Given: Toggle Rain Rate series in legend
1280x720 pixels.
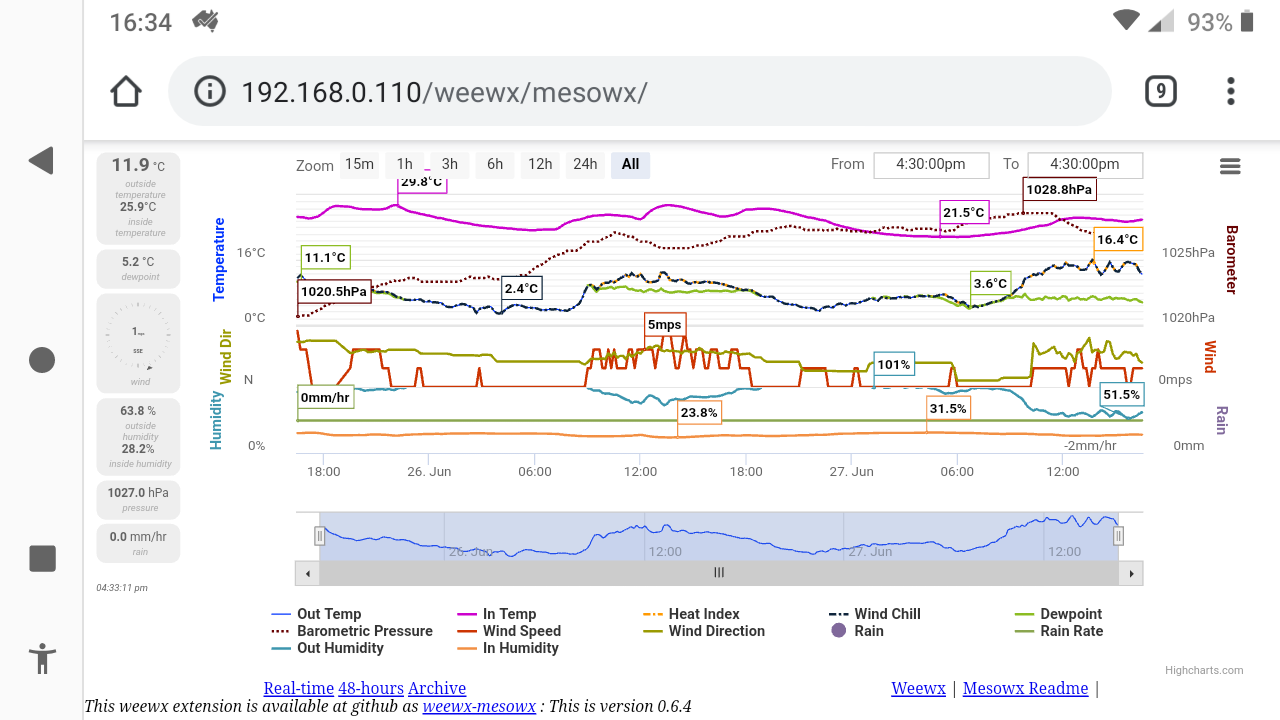Looking at the screenshot, I should tap(1059, 631).
